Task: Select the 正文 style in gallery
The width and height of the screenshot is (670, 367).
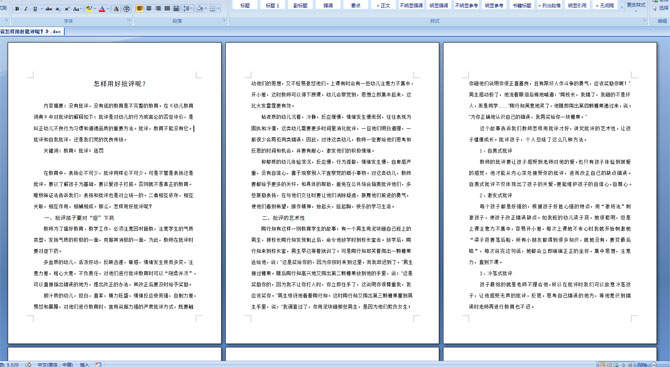Action: [x=383, y=6]
